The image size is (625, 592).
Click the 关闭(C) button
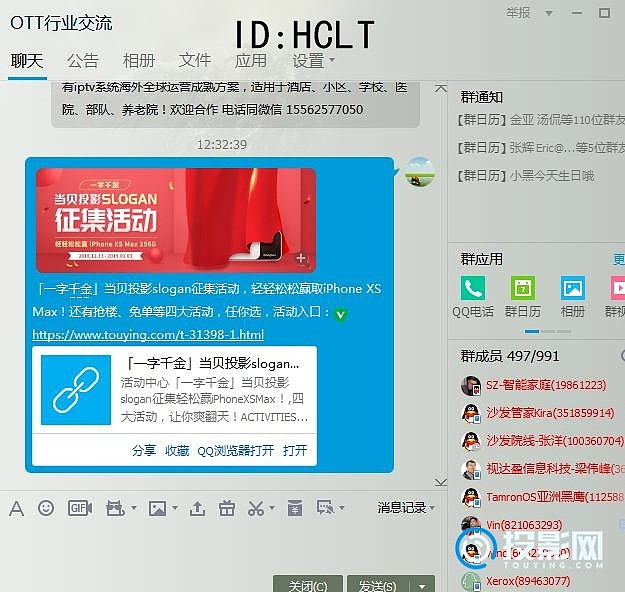308,584
